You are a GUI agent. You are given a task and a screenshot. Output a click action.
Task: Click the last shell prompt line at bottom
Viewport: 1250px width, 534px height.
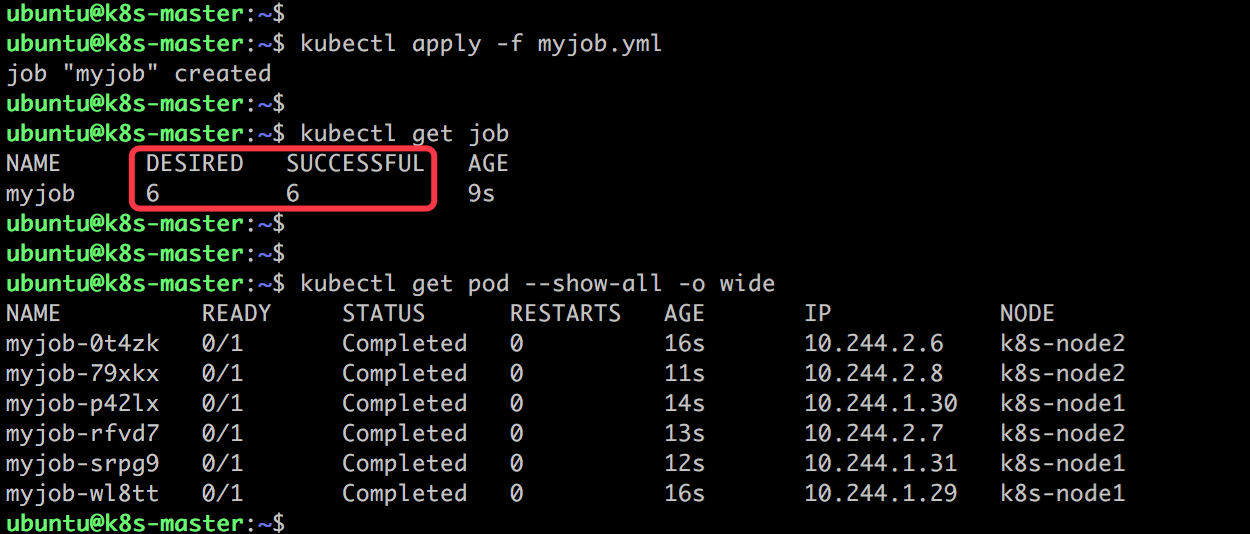point(145,523)
